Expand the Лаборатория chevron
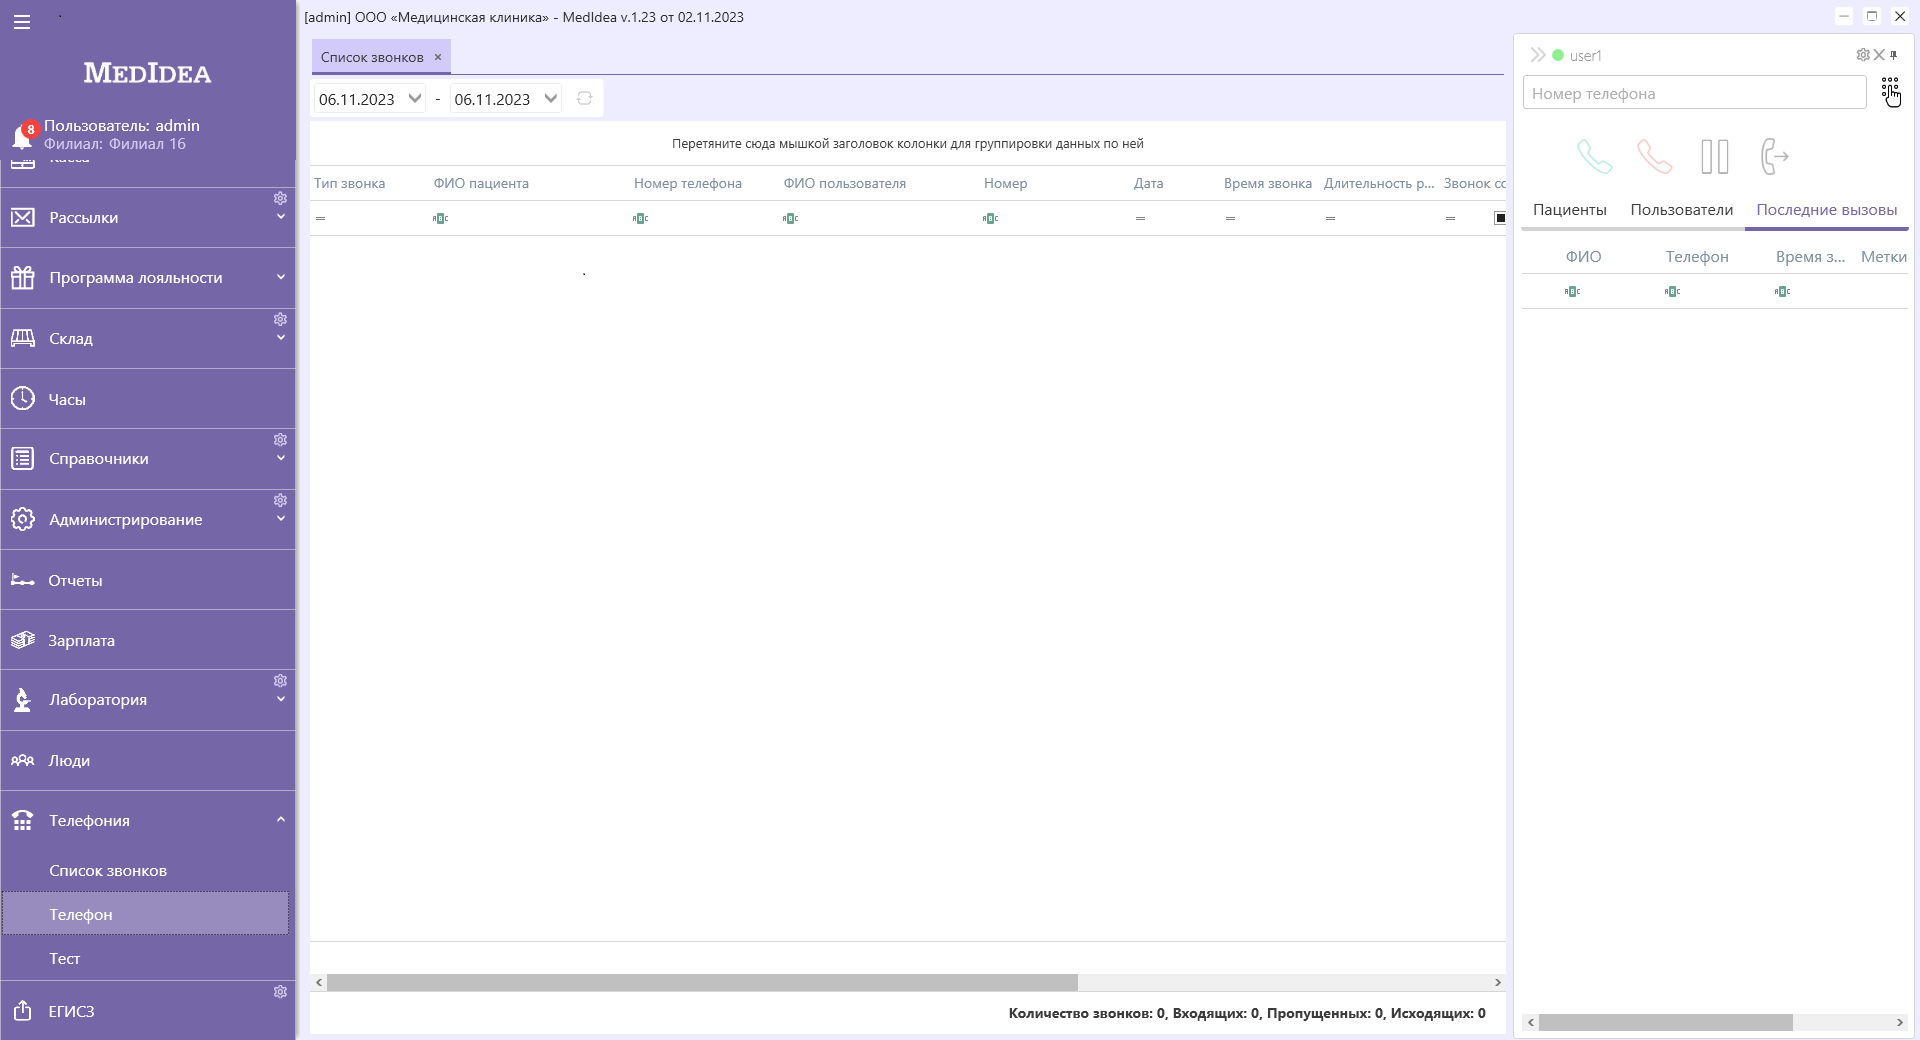1920x1040 pixels. [281, 699]
